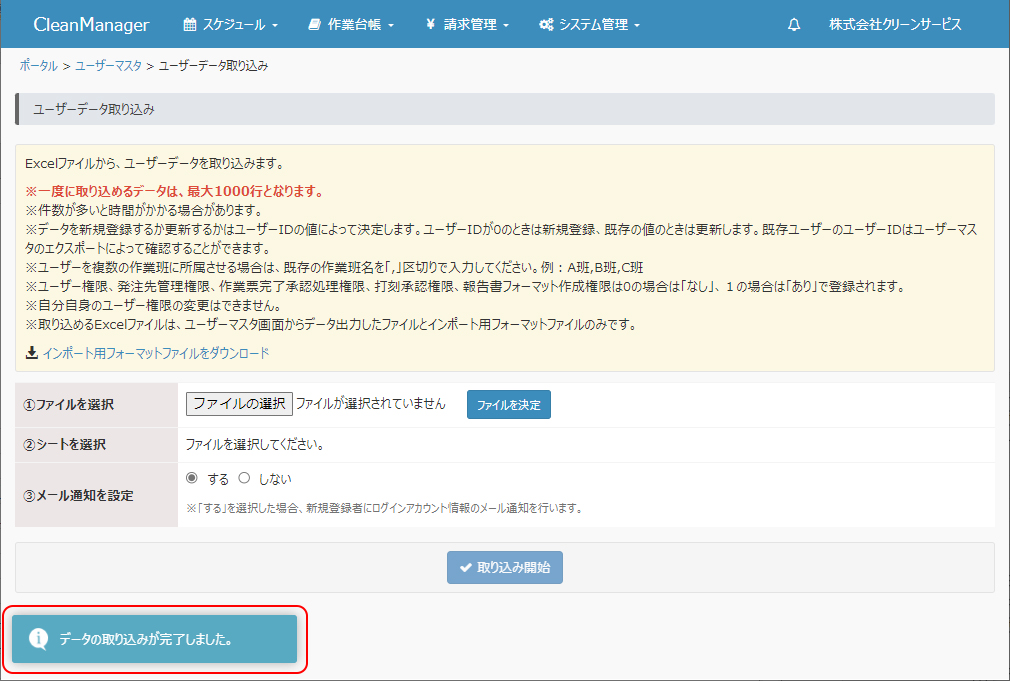Viewport: 1010px width, 681px height.
Task: Click the gears icon beside システム管理
Action: (x=546, y=25)
